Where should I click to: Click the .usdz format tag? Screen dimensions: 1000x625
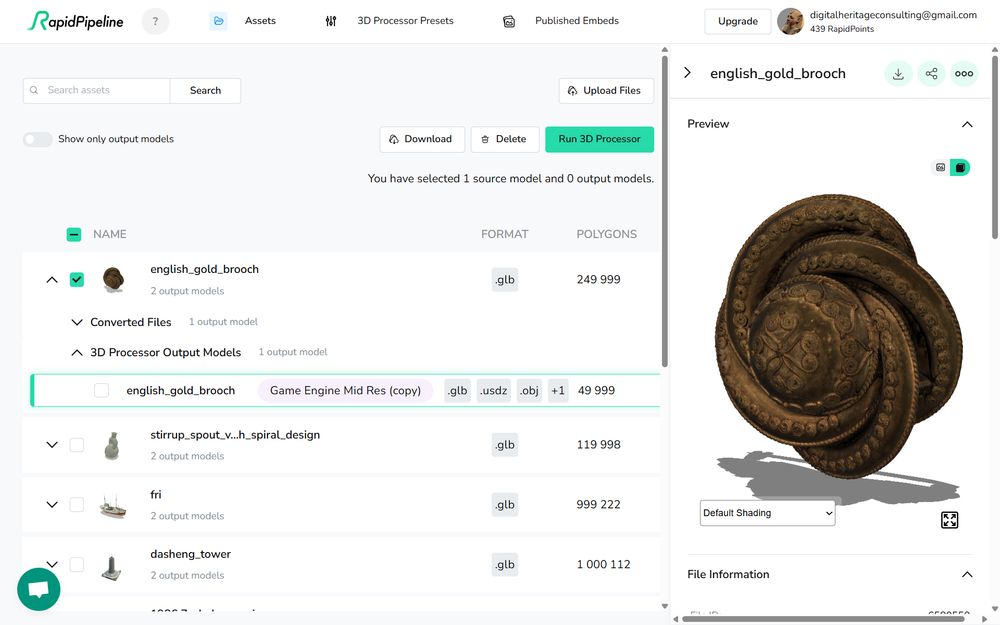point(494,390)
